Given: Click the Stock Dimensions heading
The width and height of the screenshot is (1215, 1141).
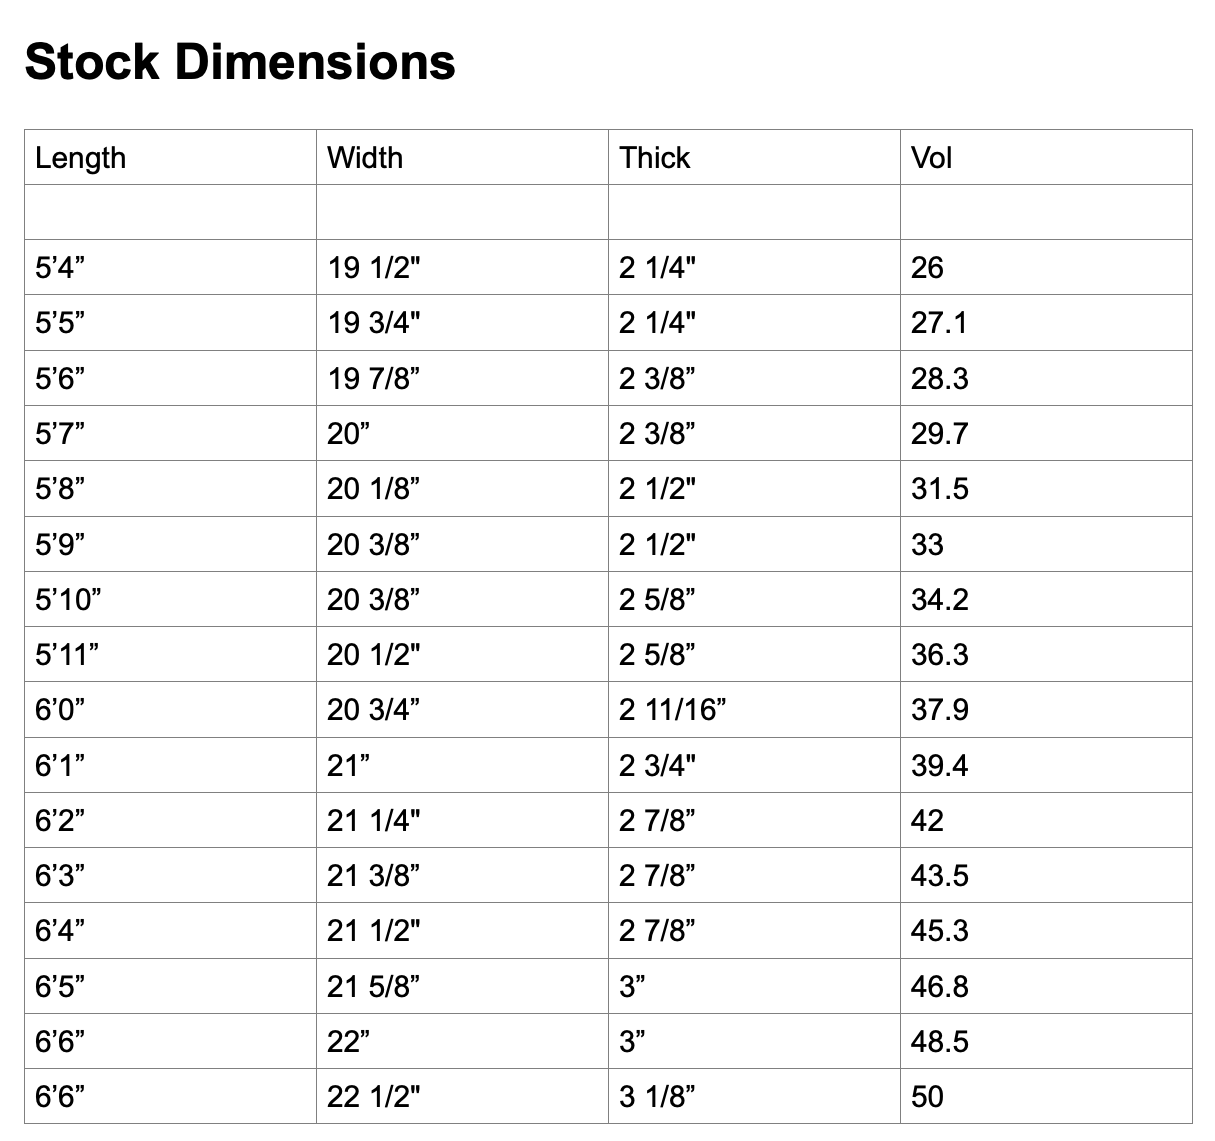Looking at the screenshot, I should 240,62.
